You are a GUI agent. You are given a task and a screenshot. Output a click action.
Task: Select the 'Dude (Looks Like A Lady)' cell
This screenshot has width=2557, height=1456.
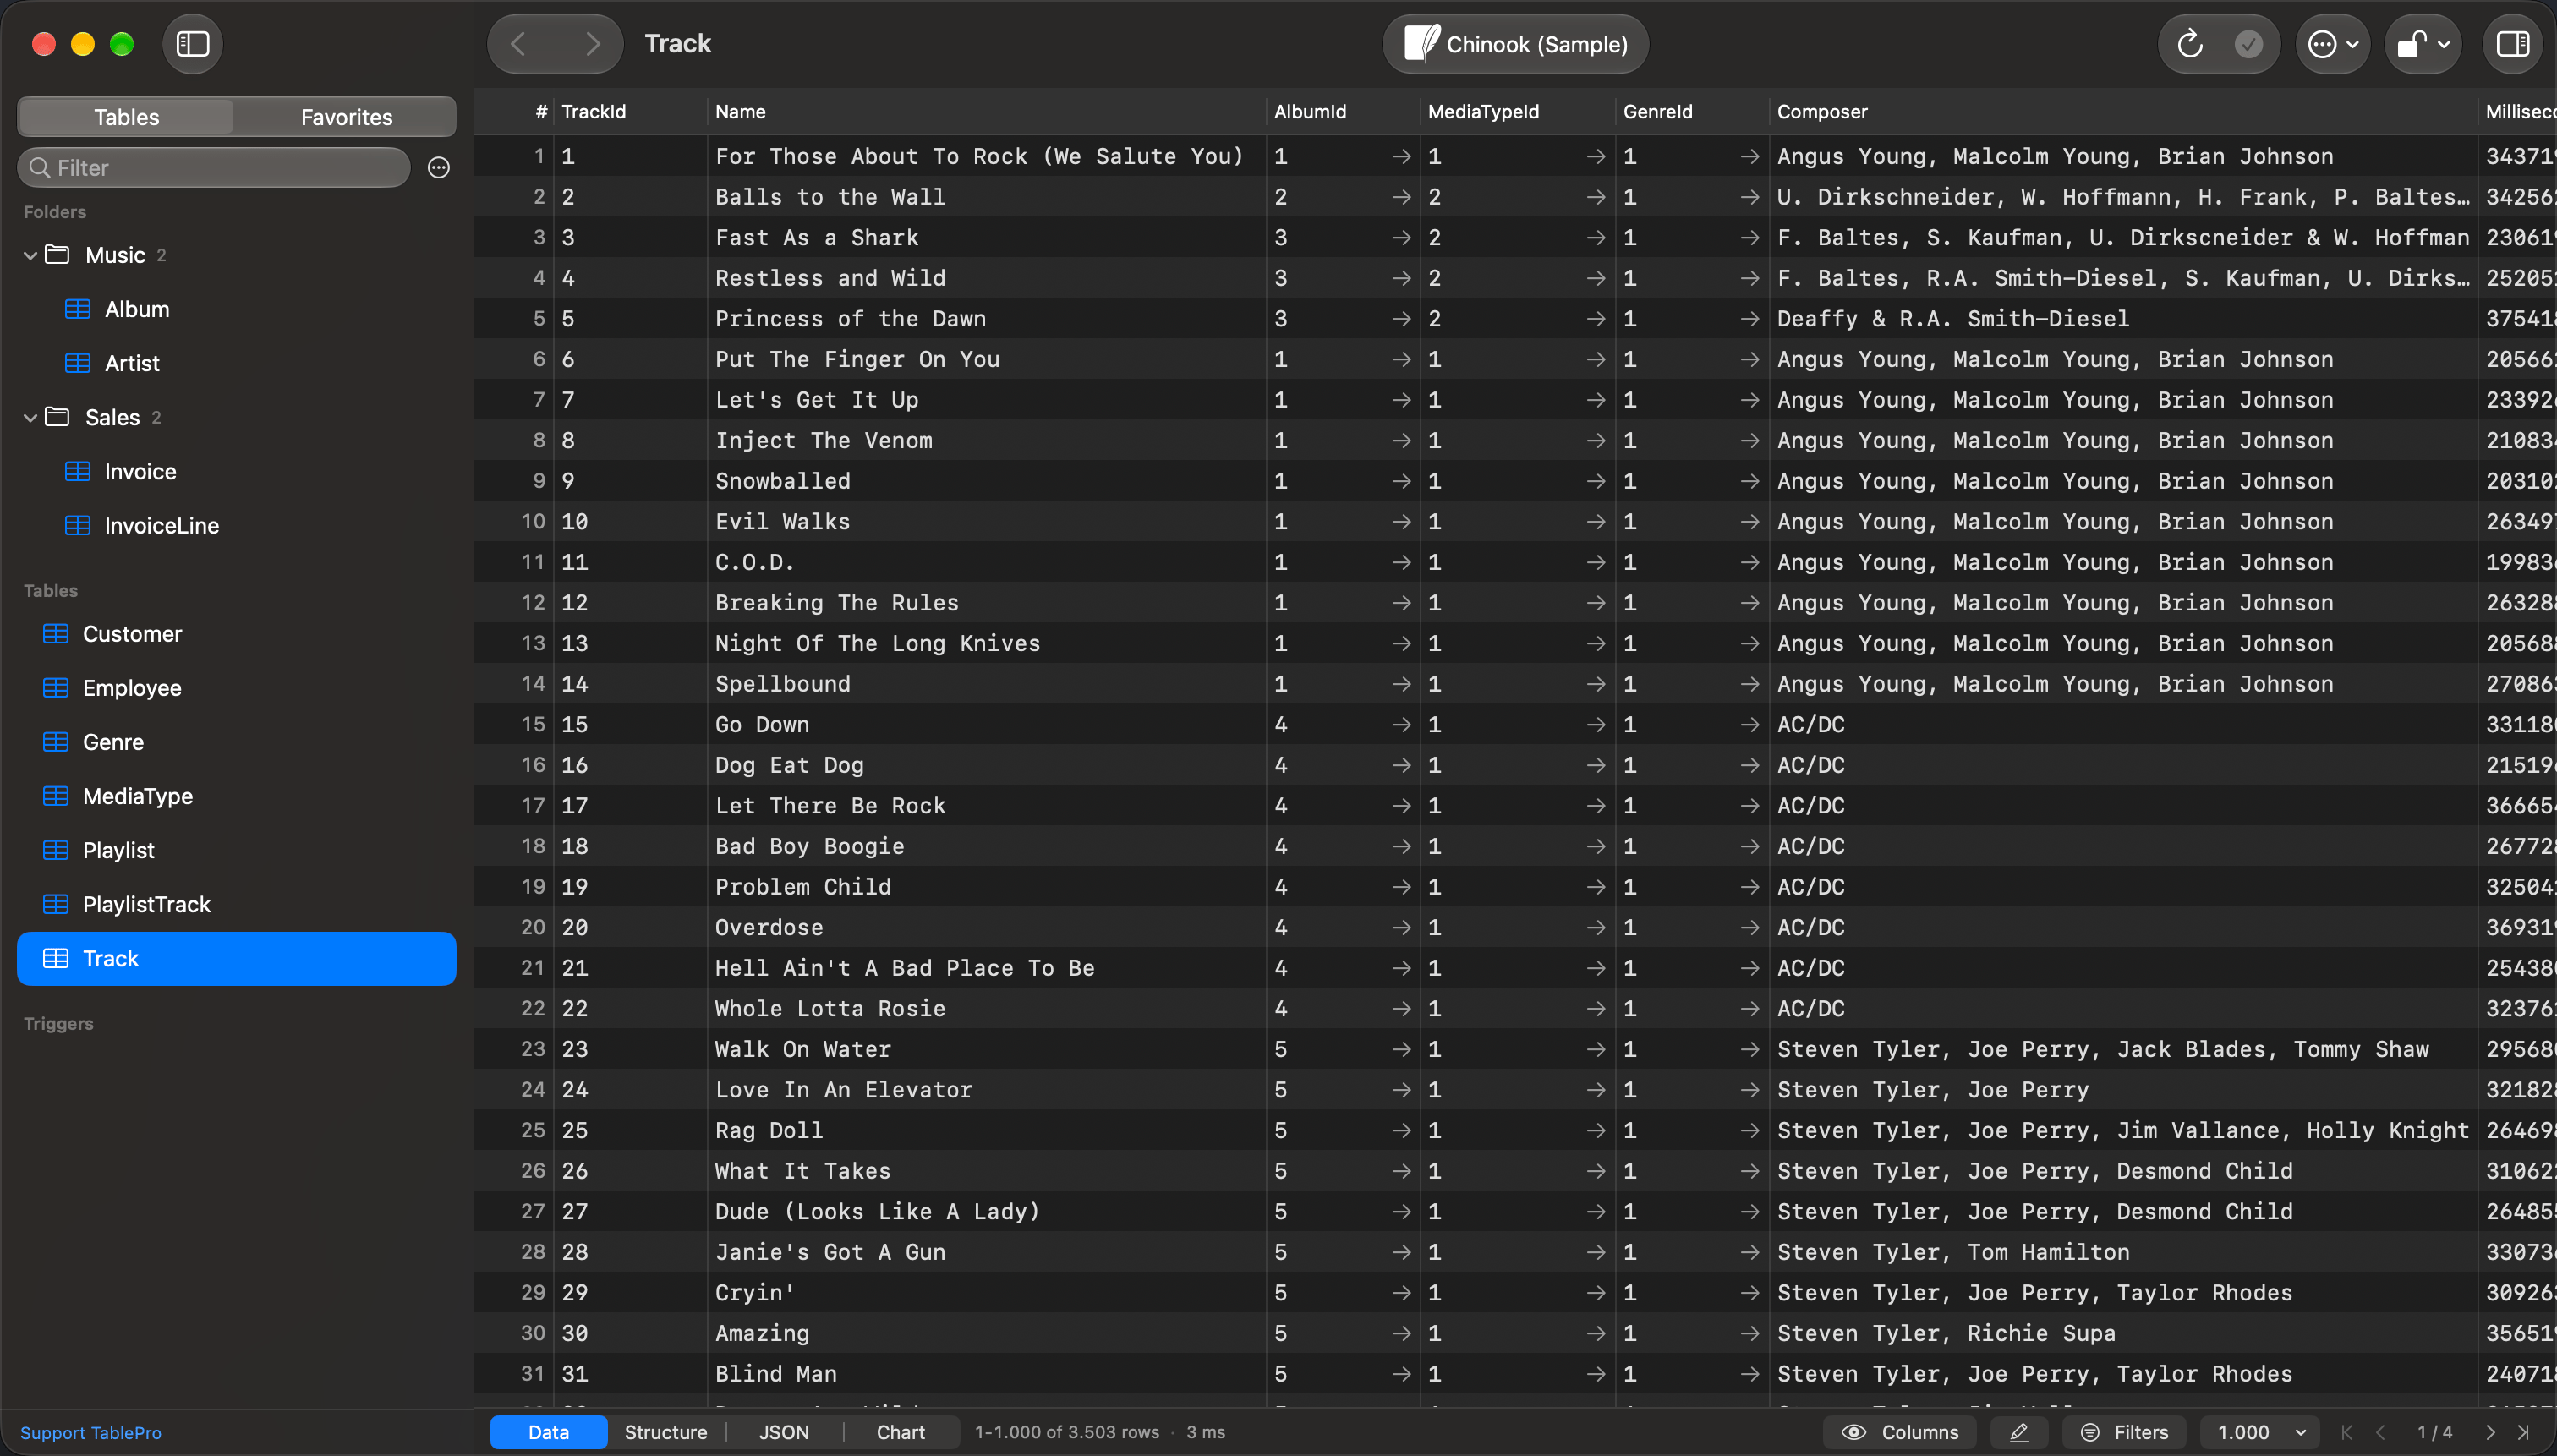click(986, 1211)
